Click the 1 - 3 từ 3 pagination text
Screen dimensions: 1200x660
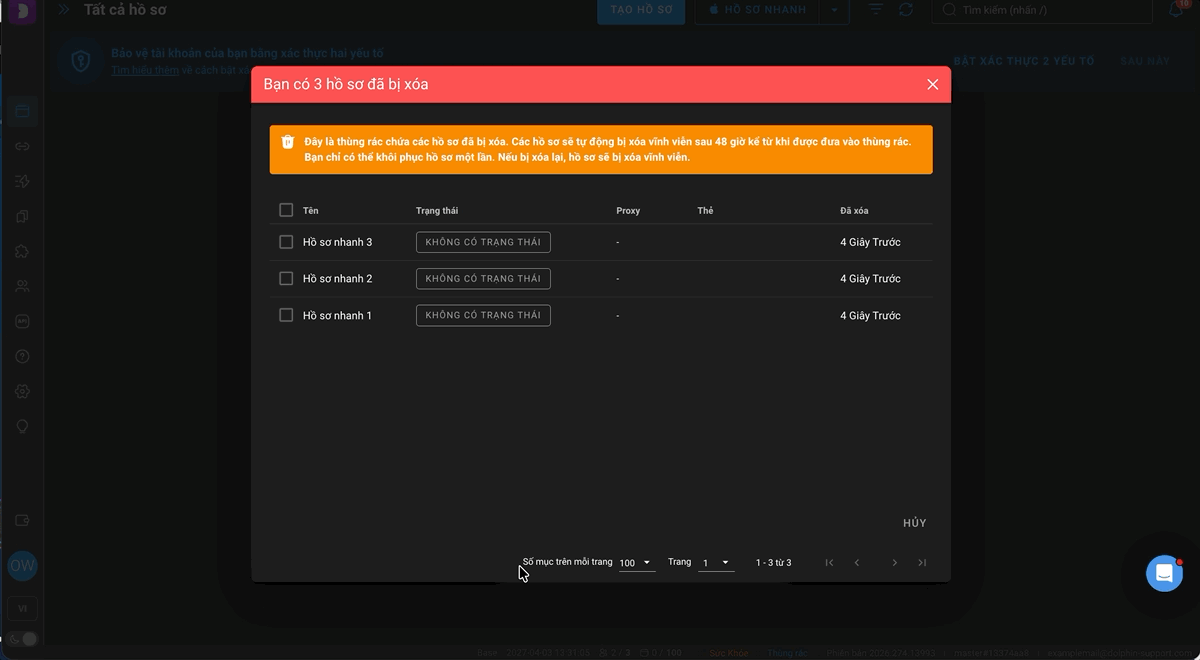click(x=773, y=563)
